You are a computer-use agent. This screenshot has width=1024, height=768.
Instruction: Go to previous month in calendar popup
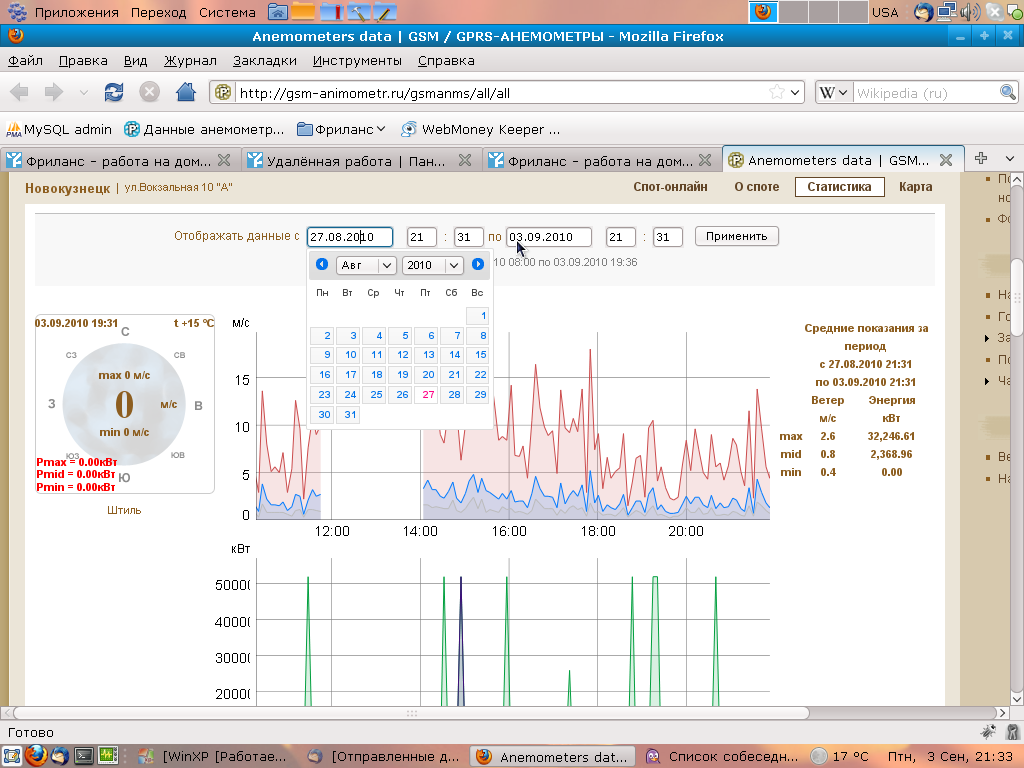coord(322,265)
